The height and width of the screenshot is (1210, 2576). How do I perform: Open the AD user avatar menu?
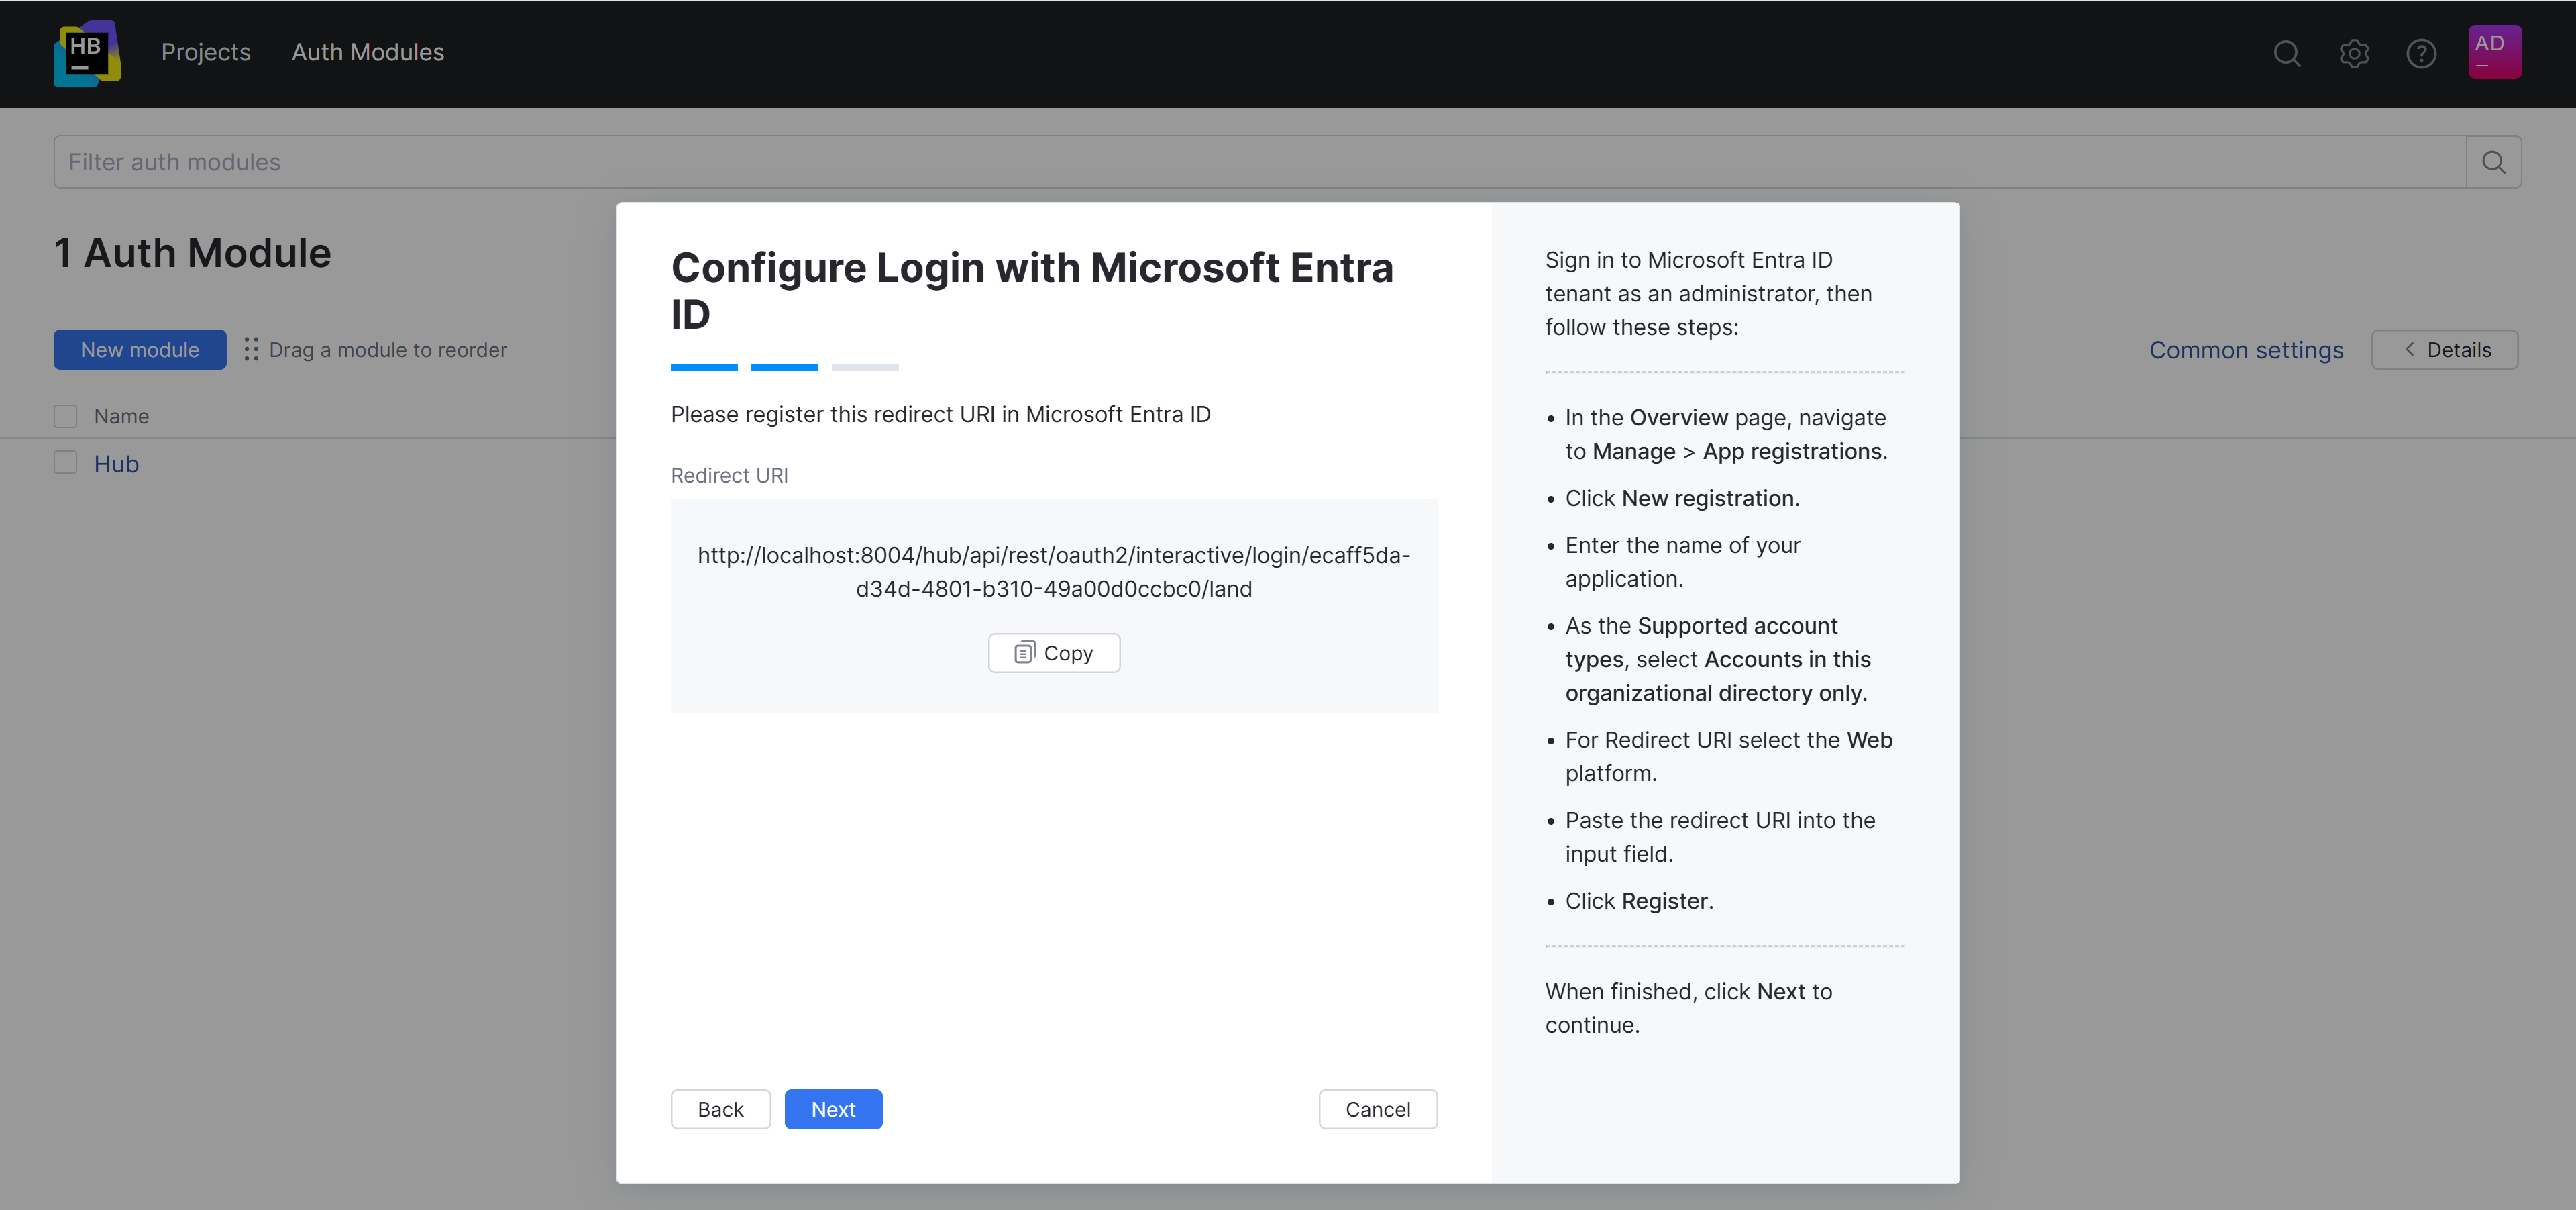(x=2494, y=51)
